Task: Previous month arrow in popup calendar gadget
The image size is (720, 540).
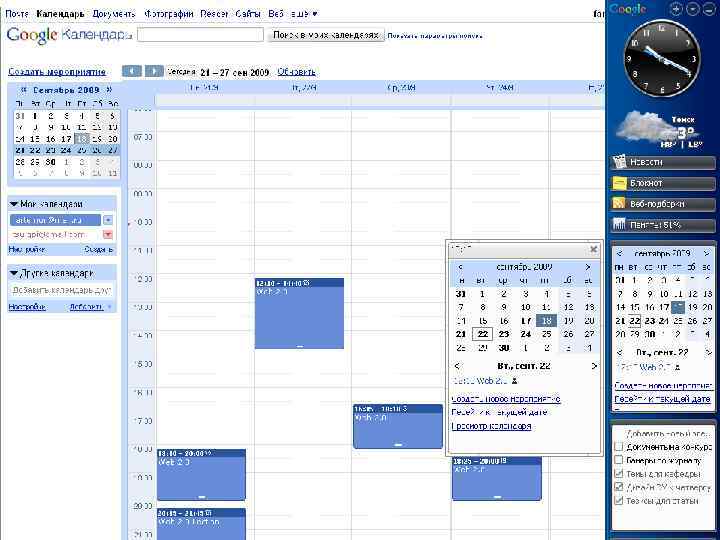Action: [x=461, y=267]
